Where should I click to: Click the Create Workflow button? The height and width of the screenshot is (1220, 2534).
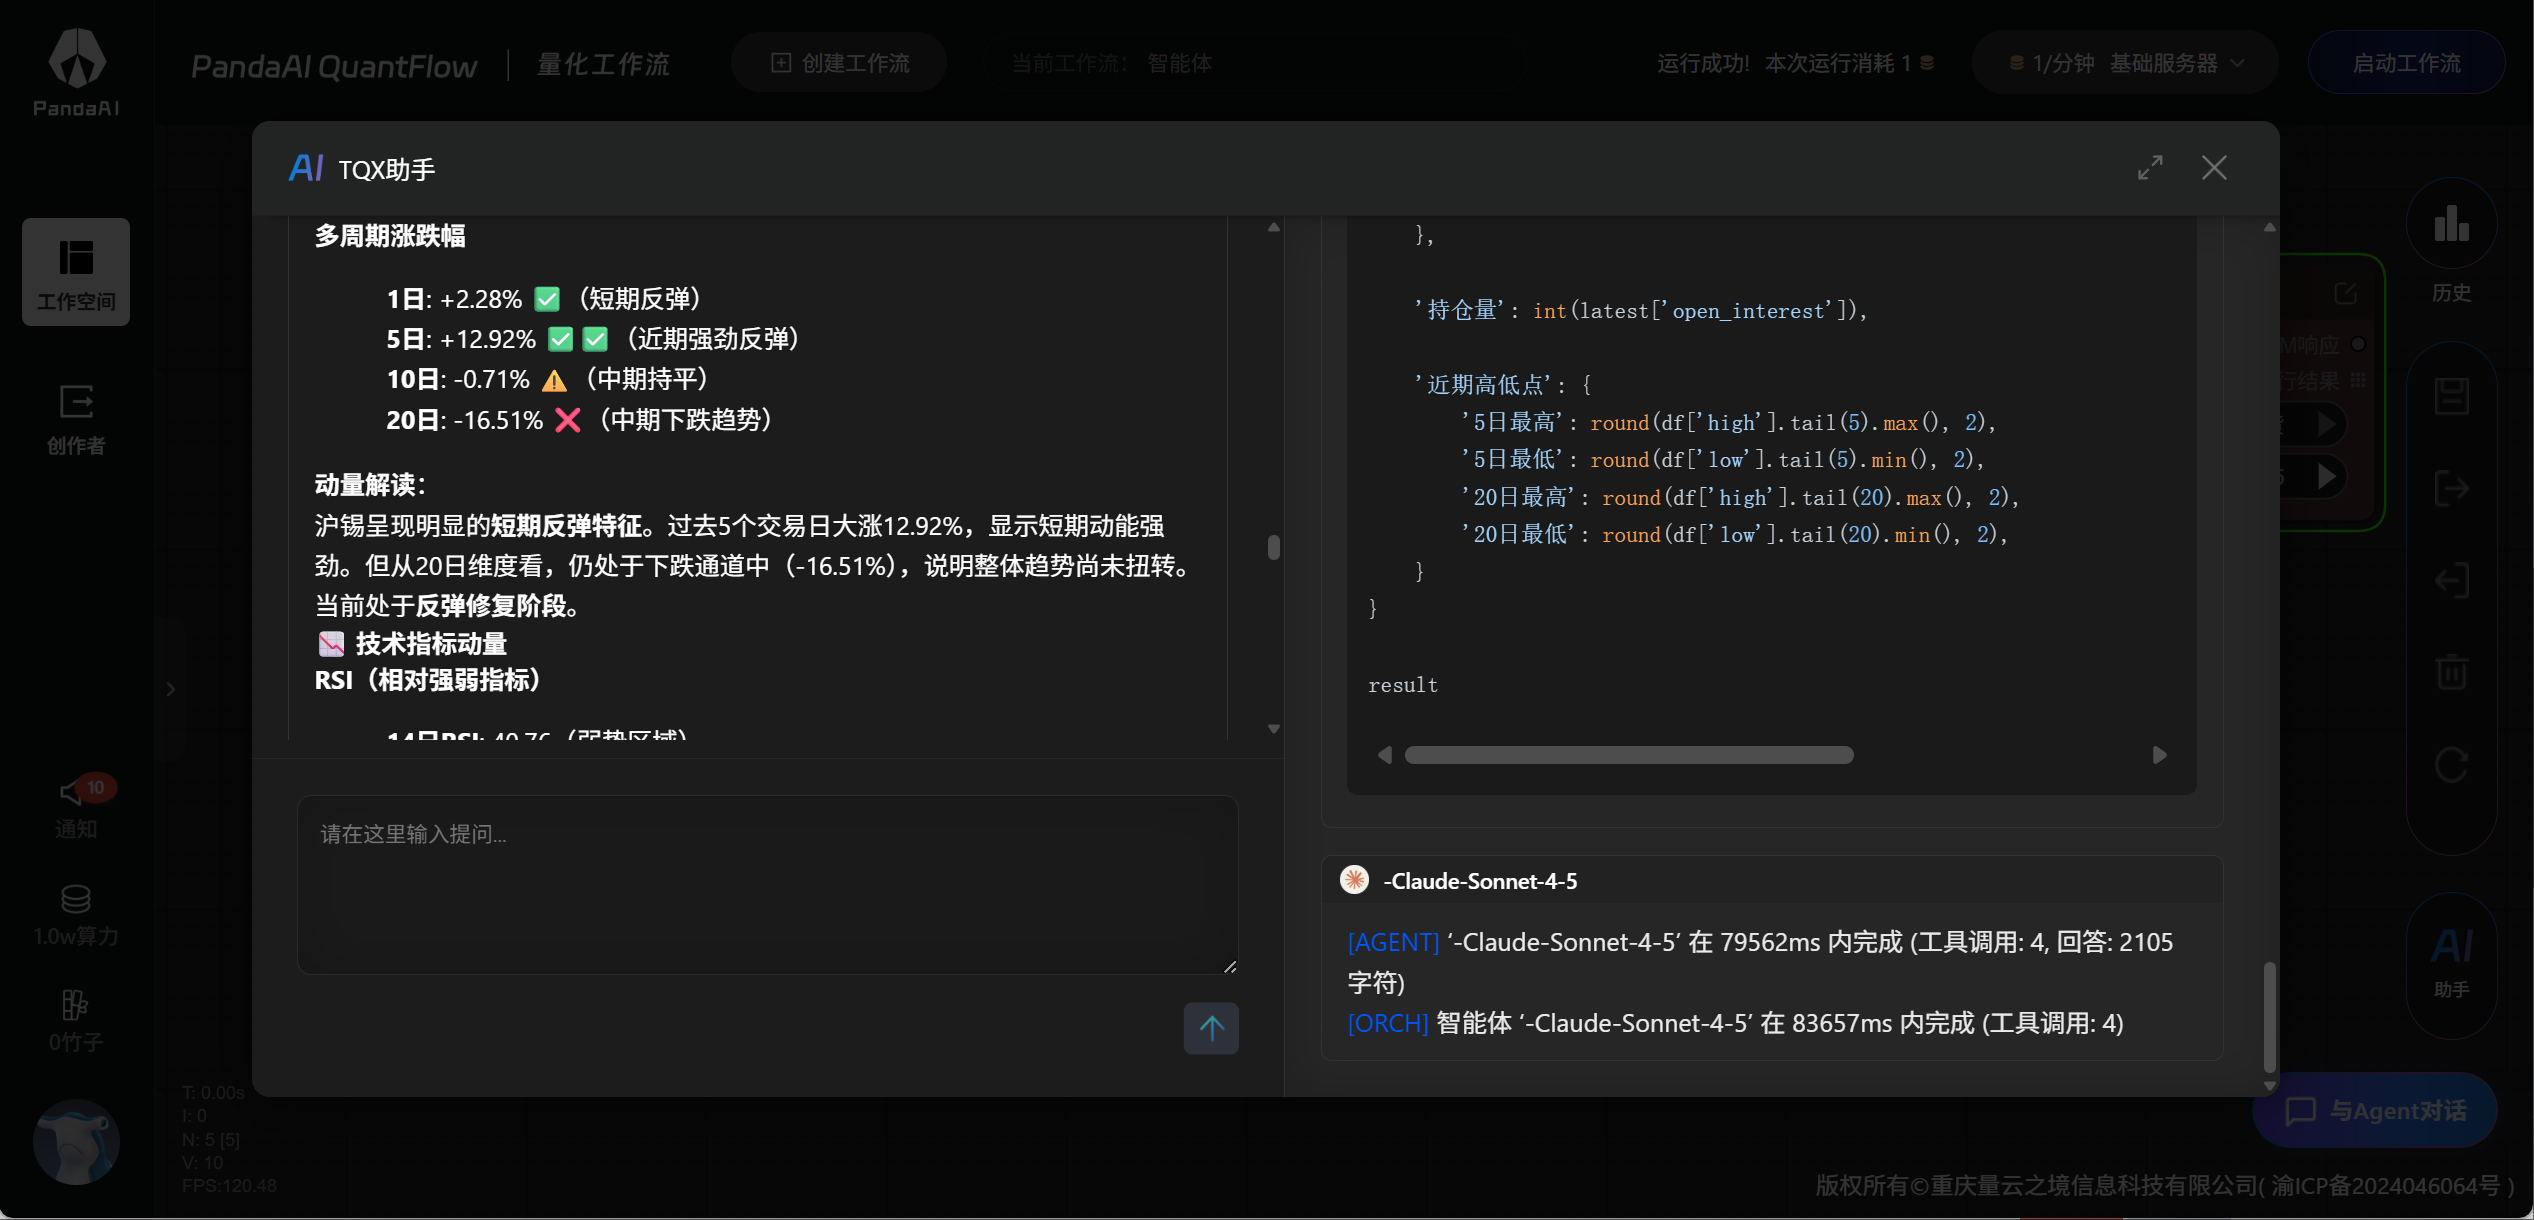(x=839, y=63)
